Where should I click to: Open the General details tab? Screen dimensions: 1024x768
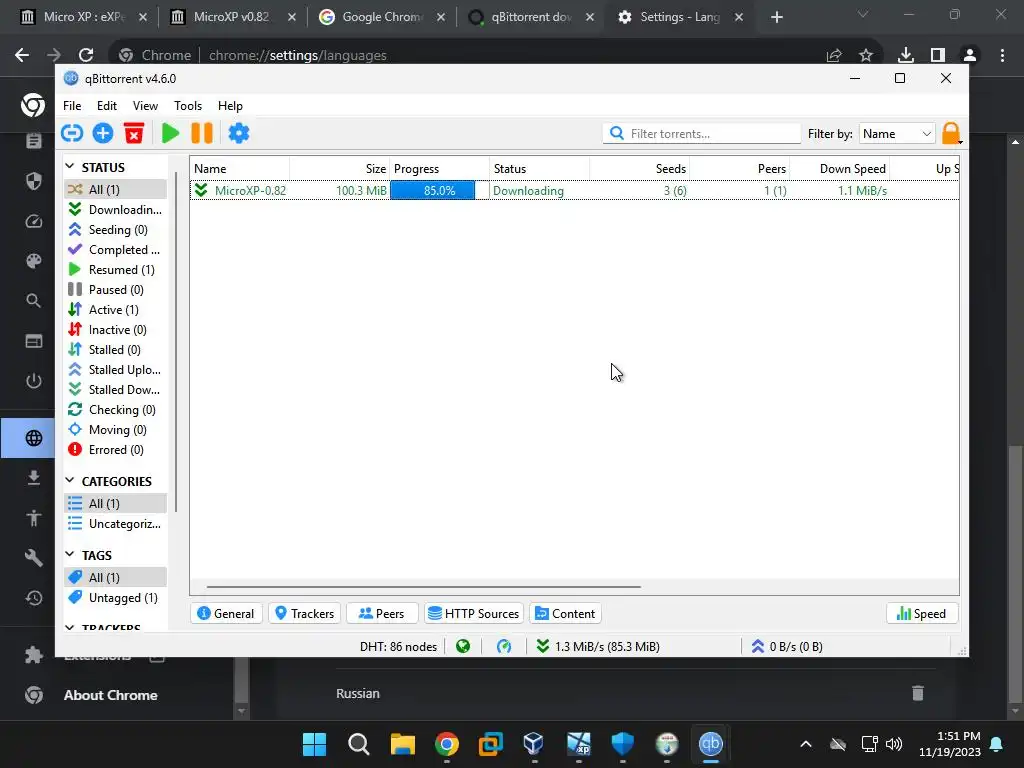[x=226, y=613]
